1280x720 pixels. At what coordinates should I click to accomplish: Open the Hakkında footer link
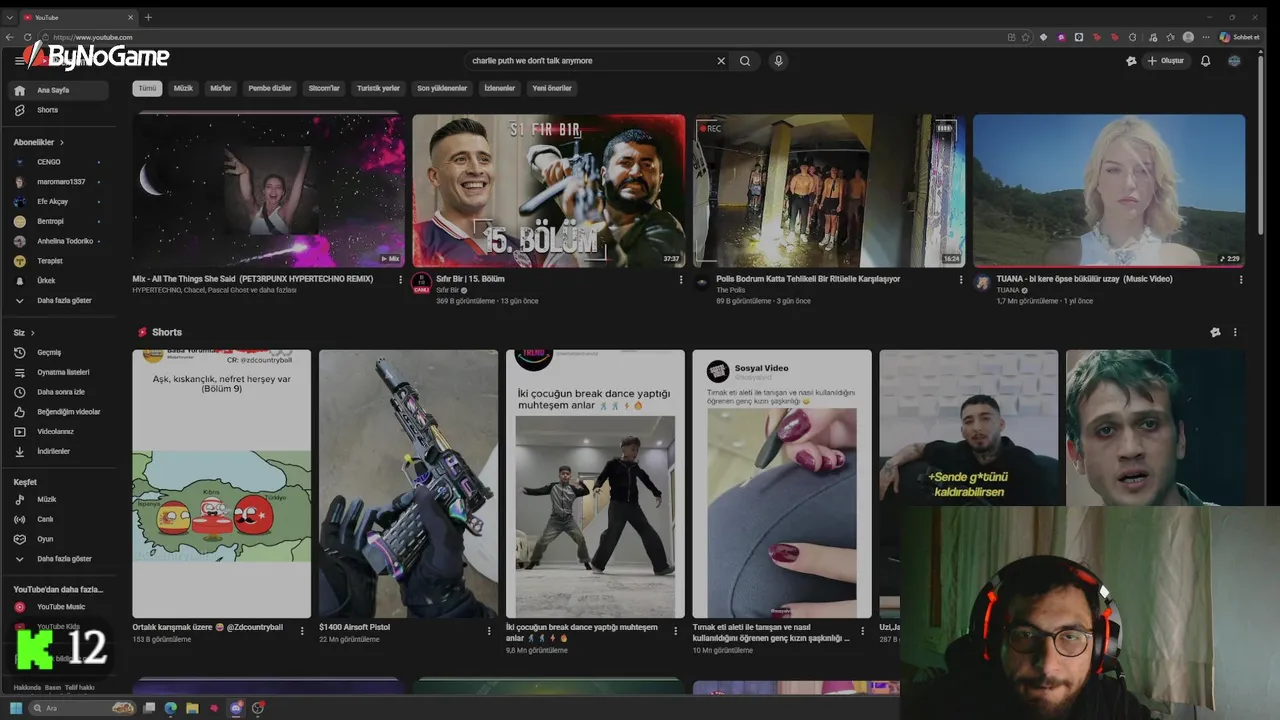click(x=27, y=688)
